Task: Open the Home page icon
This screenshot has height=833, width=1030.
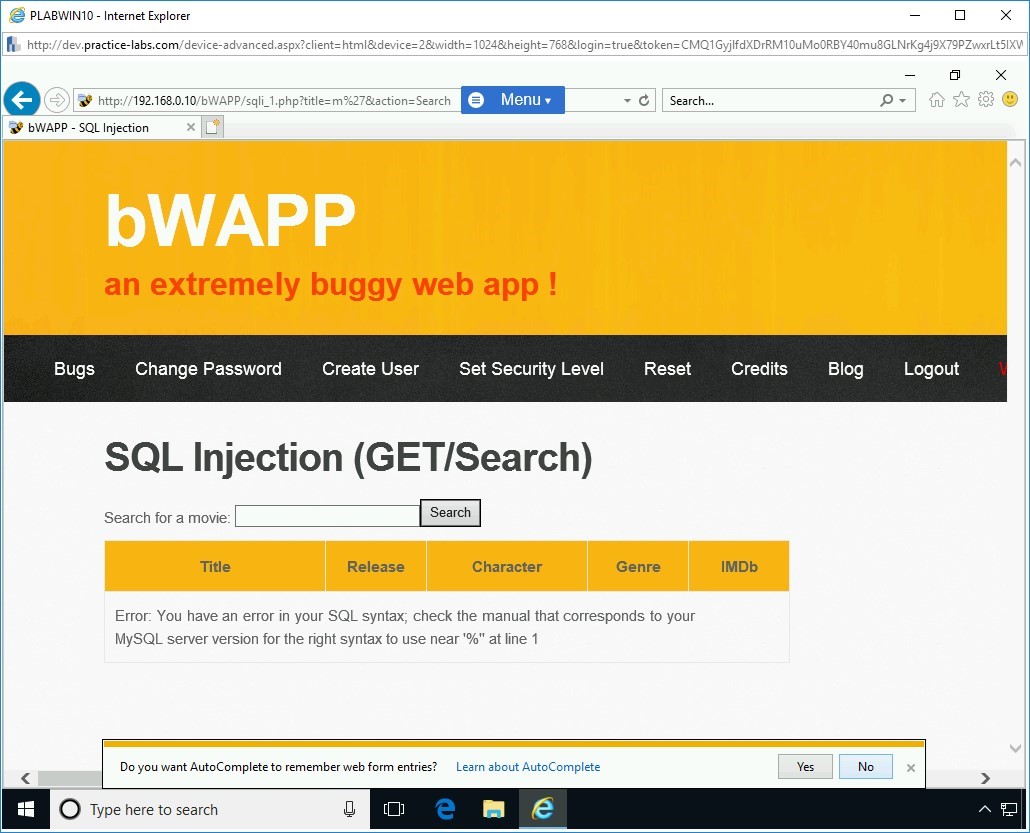Action: coord(936,100)
